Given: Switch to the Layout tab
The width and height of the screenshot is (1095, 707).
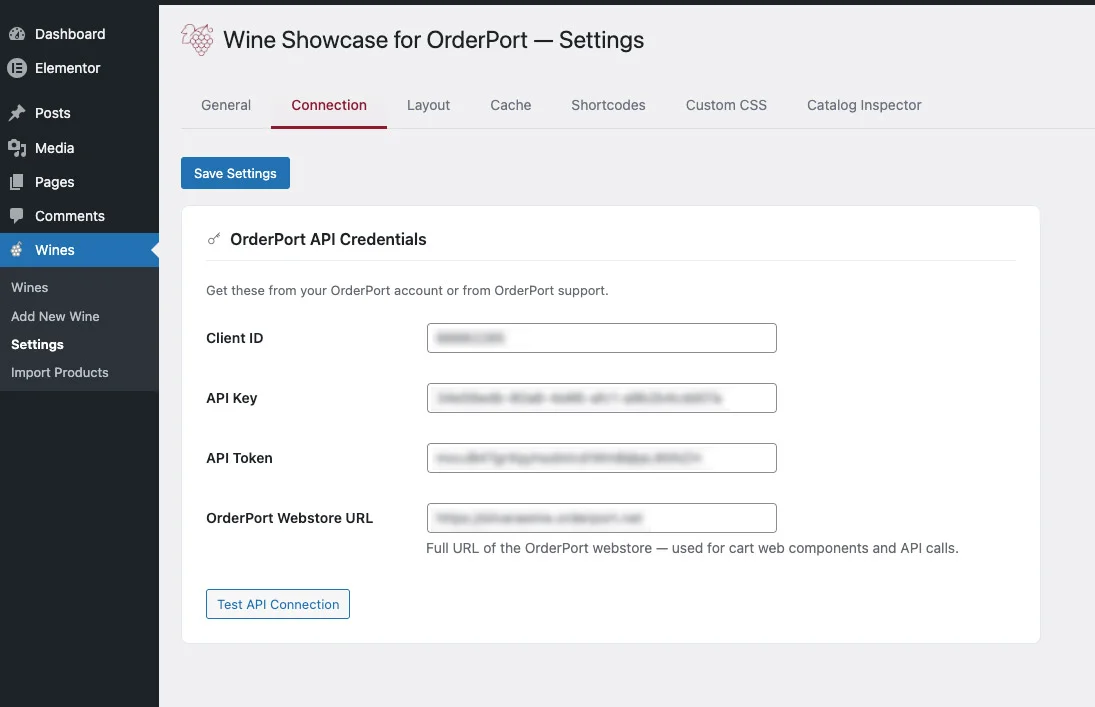Looking at the screenshot, I should 428,105.
